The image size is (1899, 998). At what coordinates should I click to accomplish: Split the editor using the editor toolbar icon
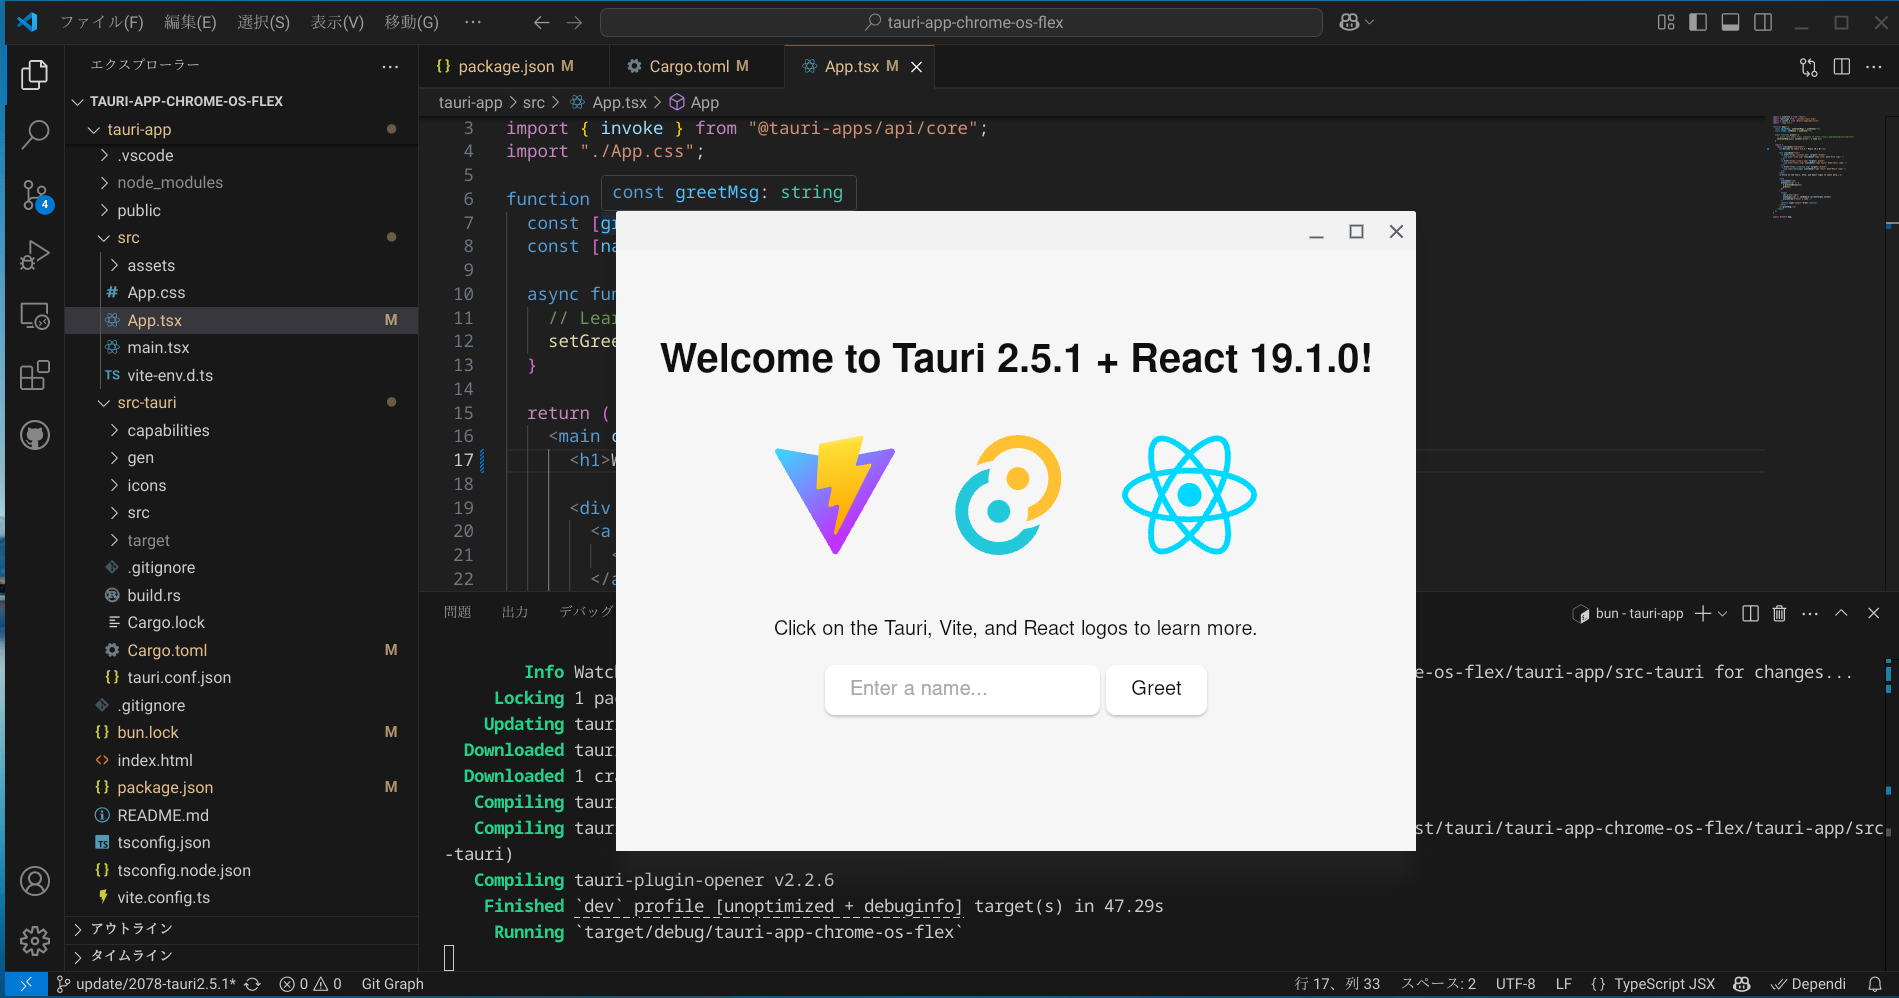click(x=1841, y=66)
